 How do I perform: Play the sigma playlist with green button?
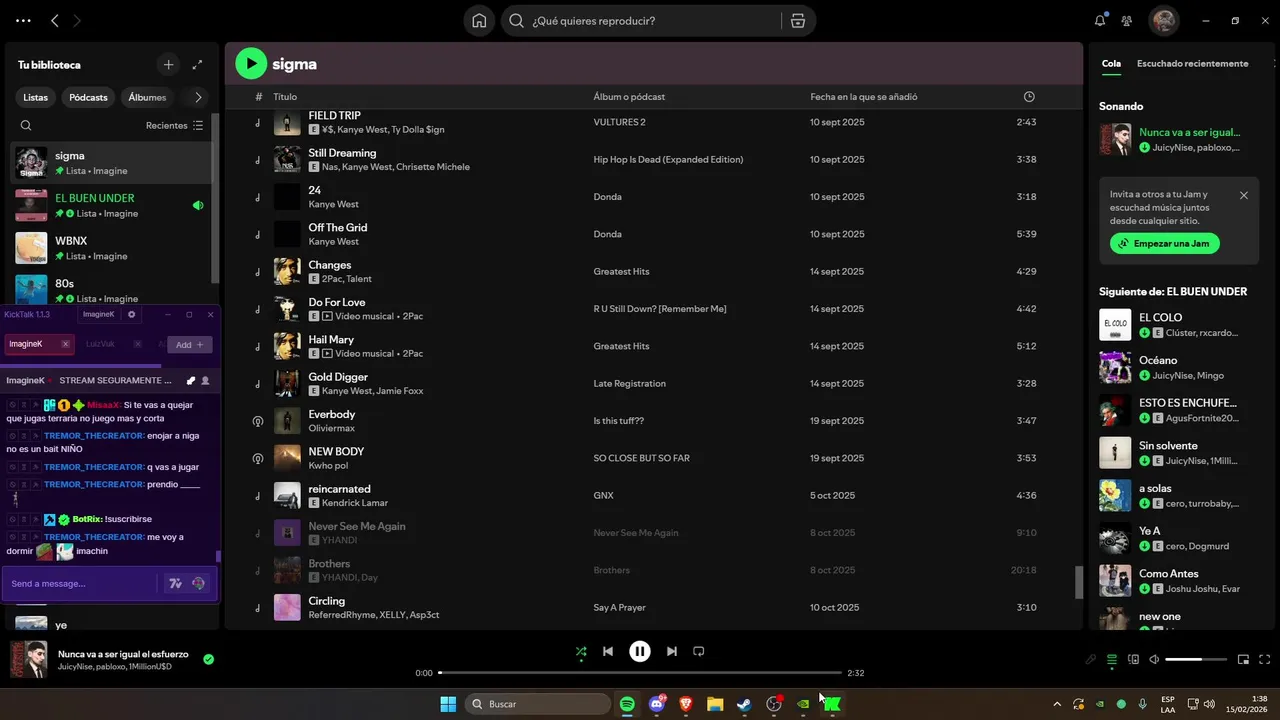(251, 64)
